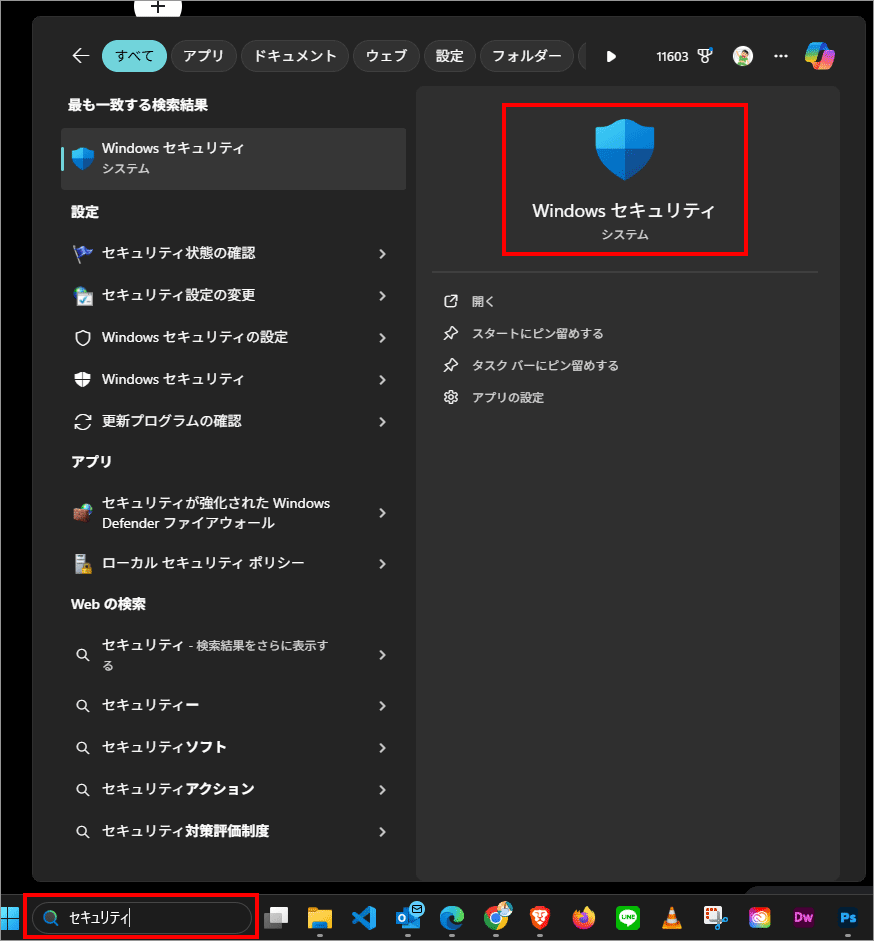Expand ローカル セキュリティ ポリシー chevron
874x941 pixels.
pos(382,564)
